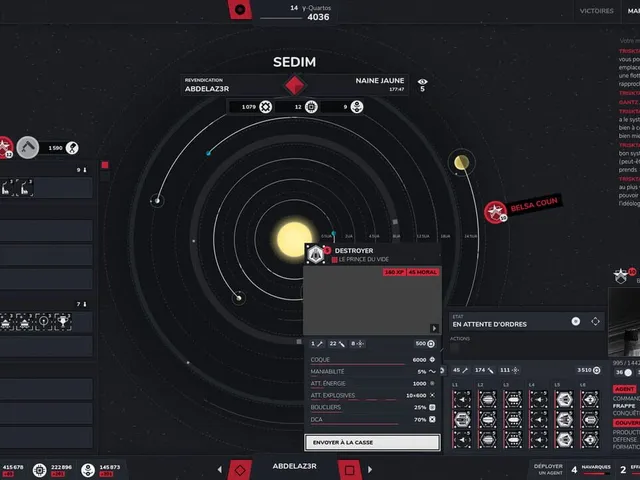Select the grey hammer construction button
Screen dimensions: 640x480
point(28,147)
